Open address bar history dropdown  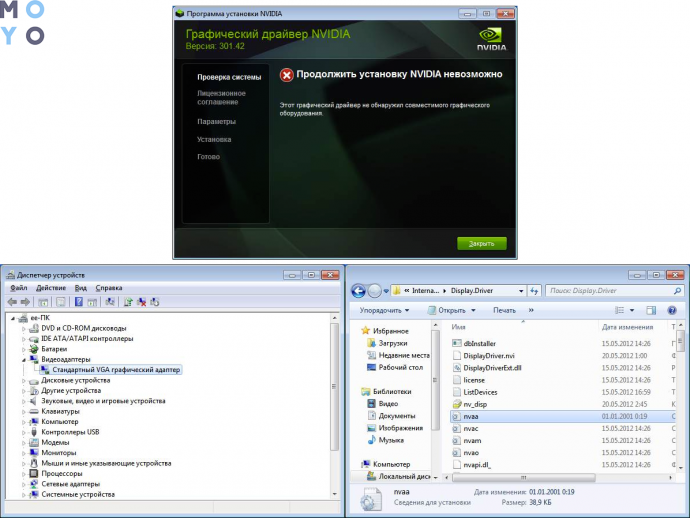[521, 291]
